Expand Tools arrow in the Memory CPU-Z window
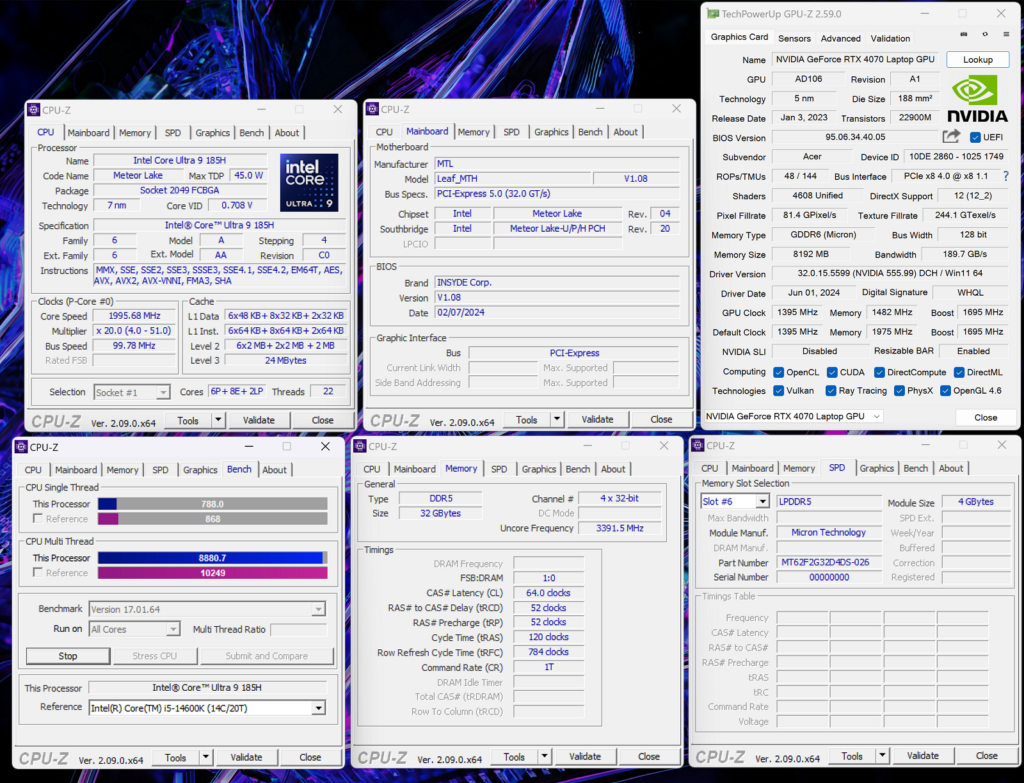The image size is (1024, 783). pos(545,756)
